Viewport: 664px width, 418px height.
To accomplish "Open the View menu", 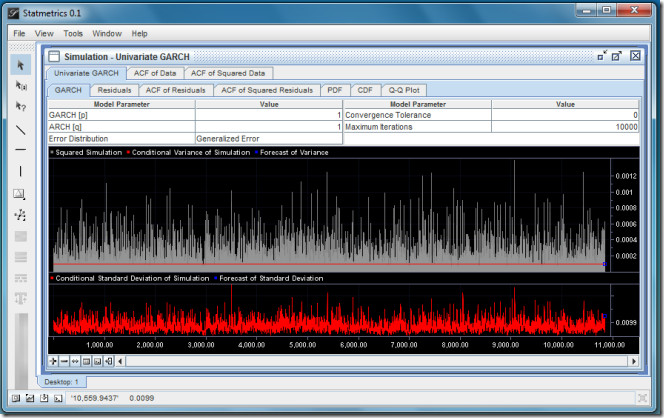I will coord(44,33).
